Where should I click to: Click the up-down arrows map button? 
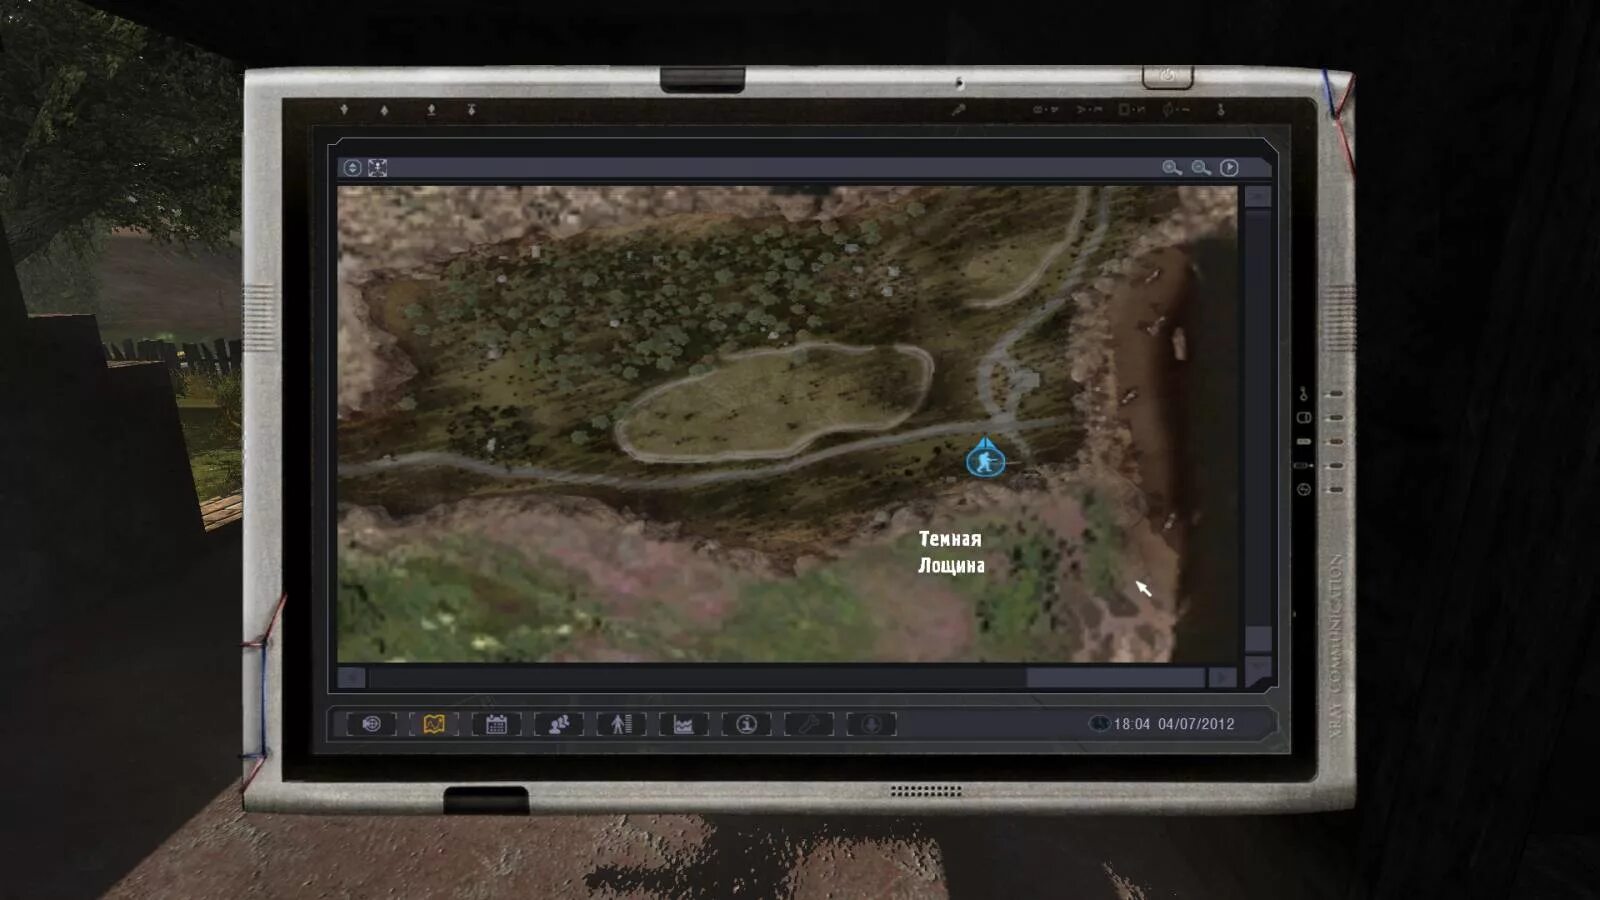[352, 168]
